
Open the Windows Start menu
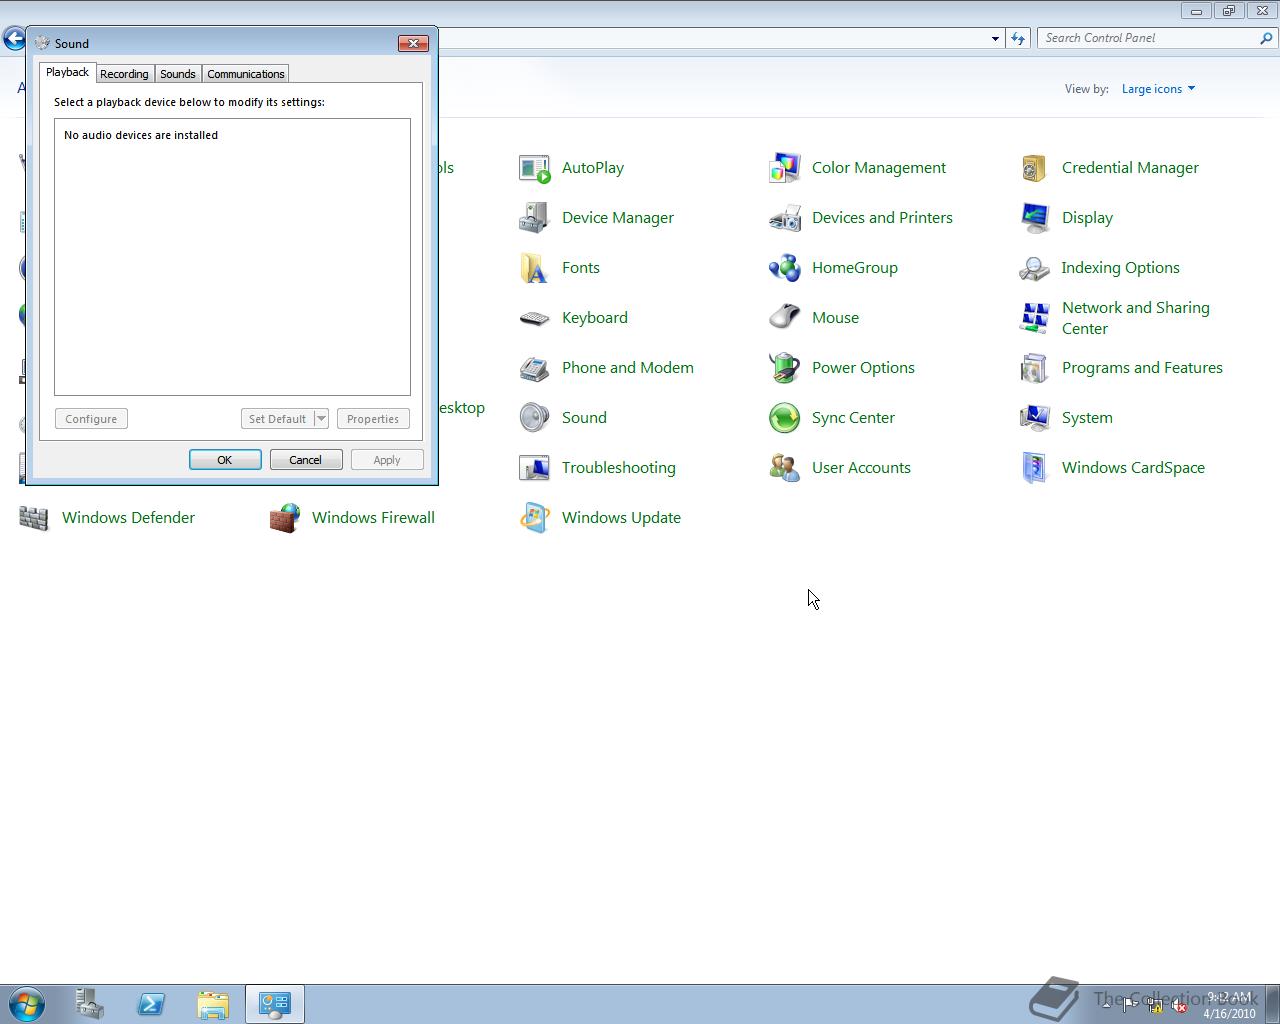(x=27, y=1004)
